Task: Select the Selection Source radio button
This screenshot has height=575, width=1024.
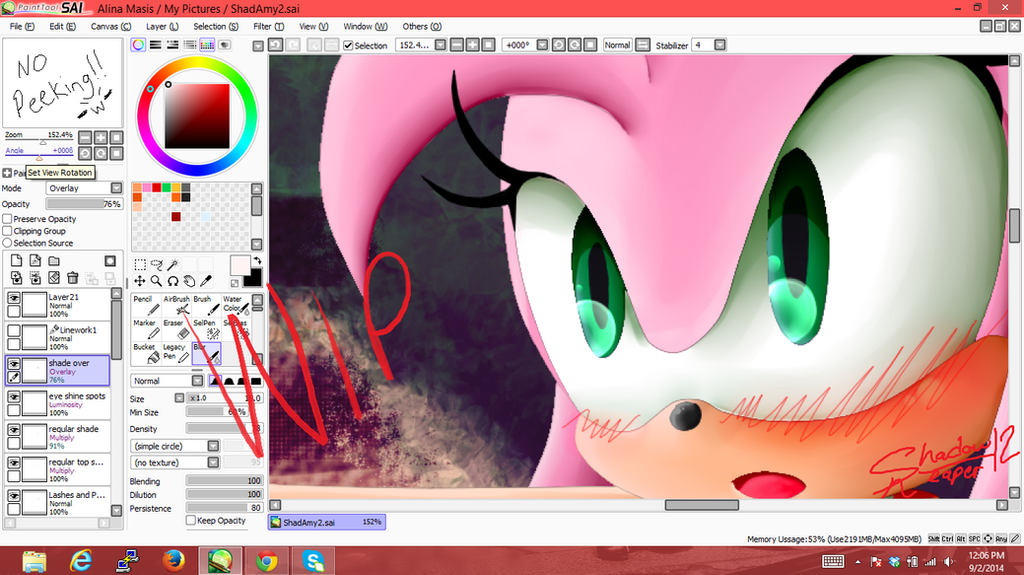Action: tap(7, 242)
